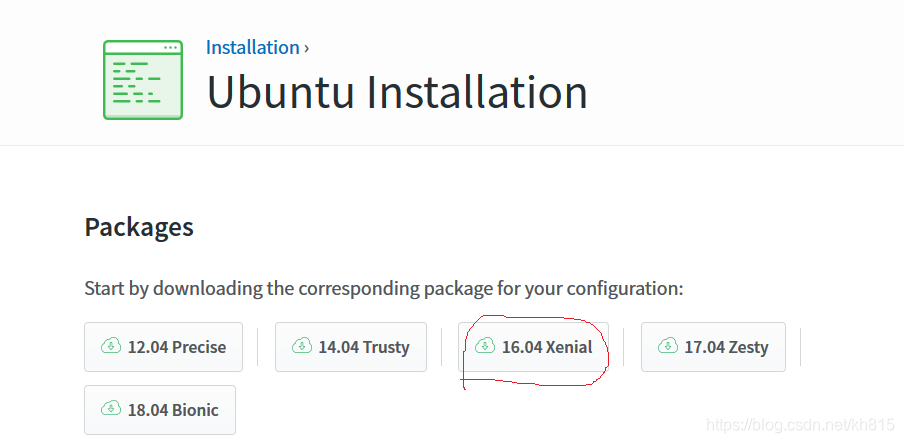Image resolution: width=904 pixels, height=443 pixels.
Task: Click the cloud download icon beside 14.04 Trusty
Action: tap(302, 346)
